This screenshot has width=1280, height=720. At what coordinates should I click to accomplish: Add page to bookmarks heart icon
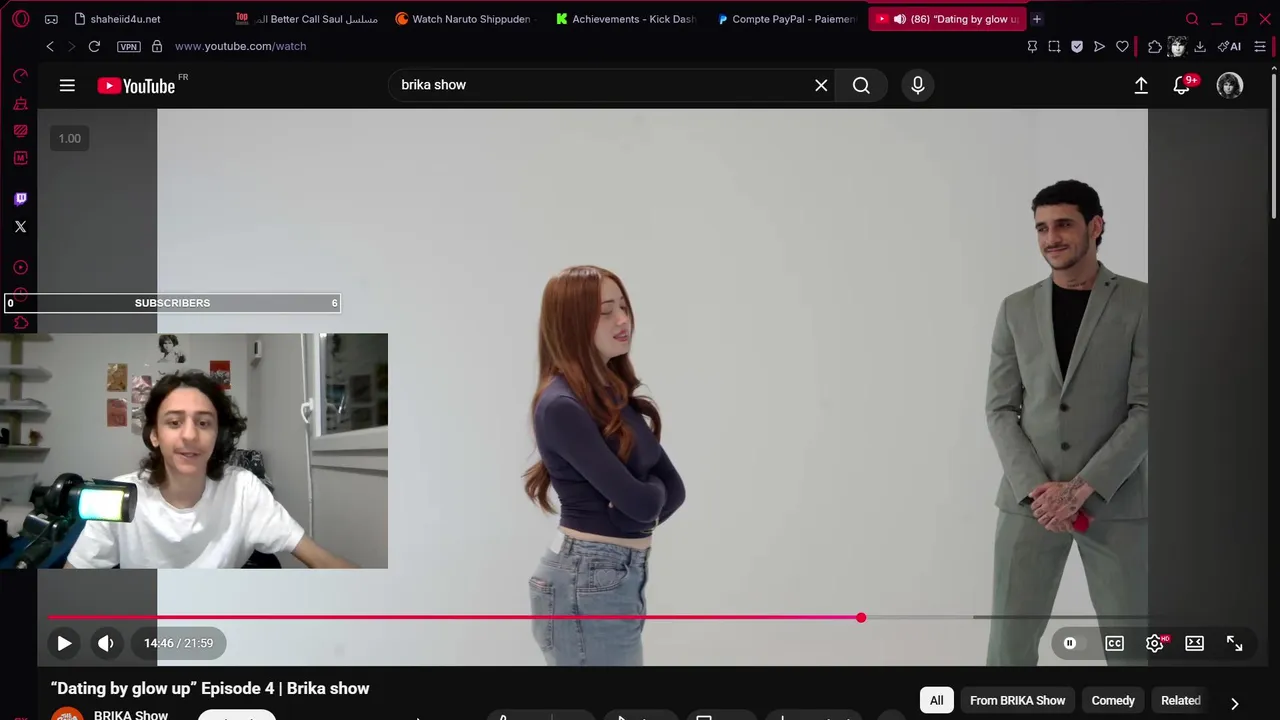point(1122,46)
